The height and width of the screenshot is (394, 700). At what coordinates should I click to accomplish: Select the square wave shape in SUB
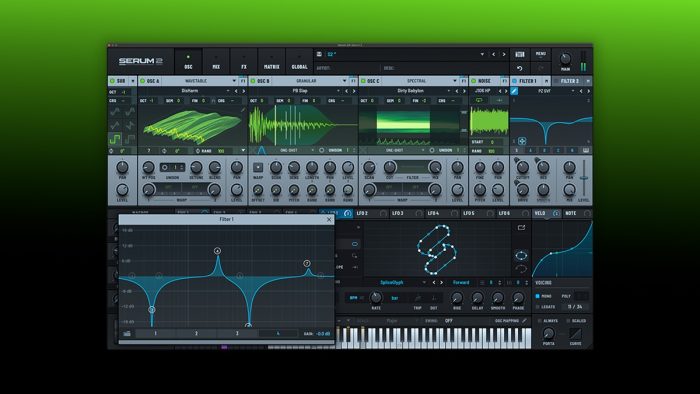coord(115,139)
